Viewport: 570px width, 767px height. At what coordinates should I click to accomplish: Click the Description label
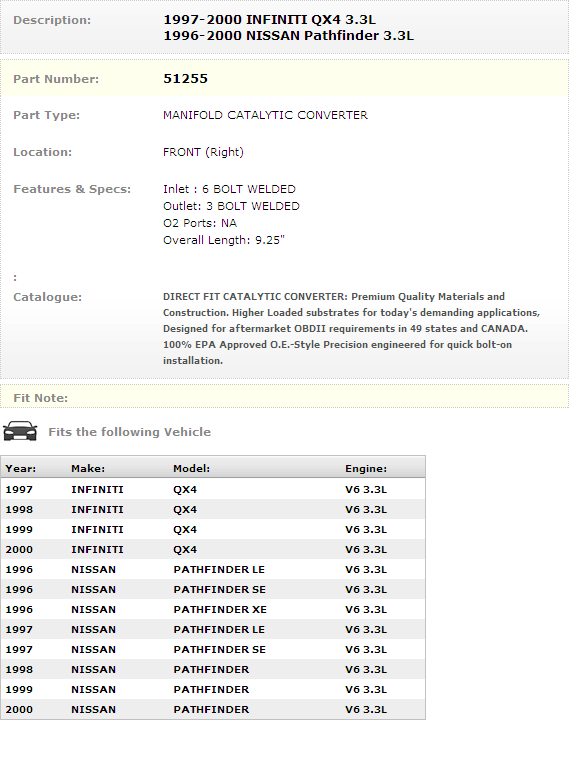coord(52,21)
